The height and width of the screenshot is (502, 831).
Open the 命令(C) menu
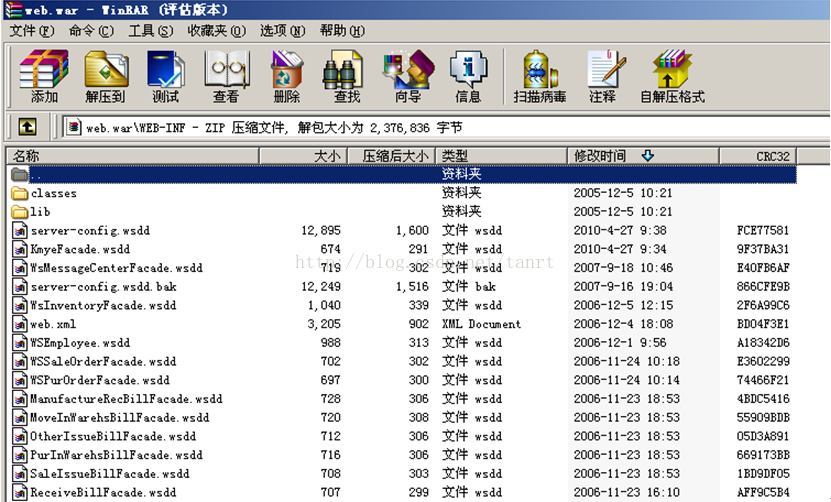click(91, 31)
